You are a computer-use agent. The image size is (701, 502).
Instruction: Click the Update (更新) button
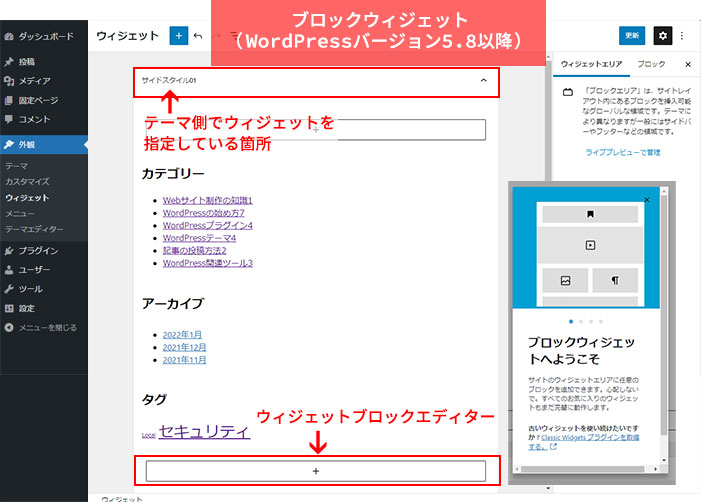tap(632, 36)
